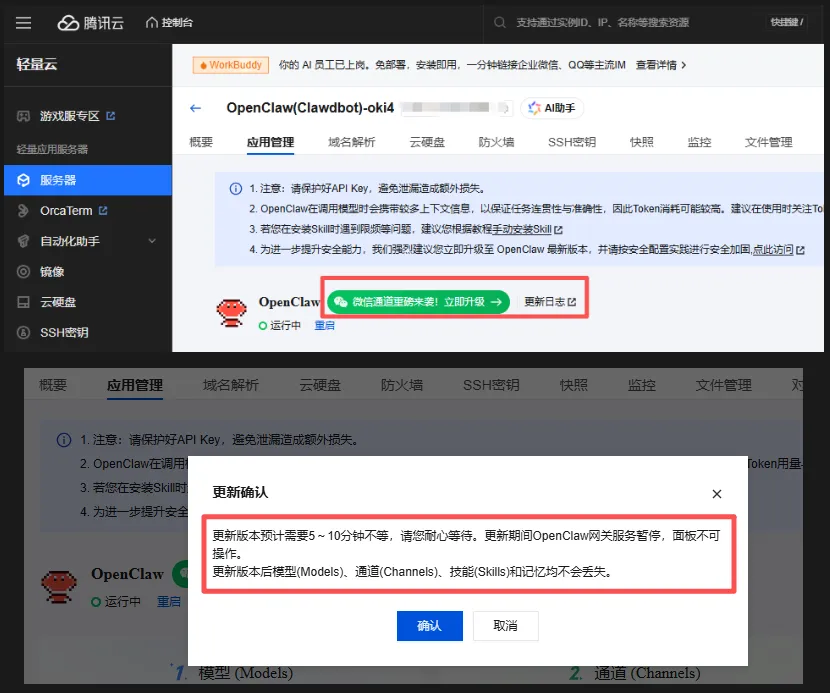
Task: Switch to upper 防火墙 tab
Action: click(x=497, y=142)
